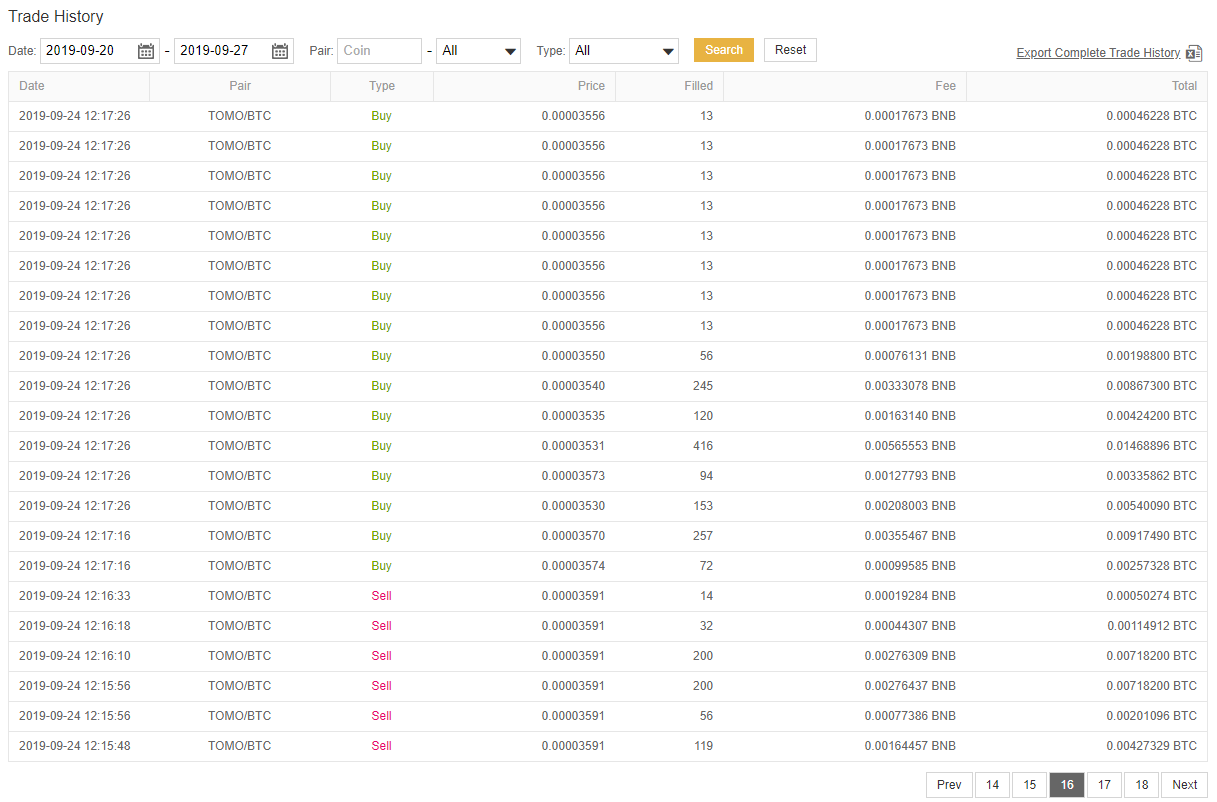Click filled amount 245
Image resolution: width=1217 pixels, height=802 pixels.
pos(703,386)
